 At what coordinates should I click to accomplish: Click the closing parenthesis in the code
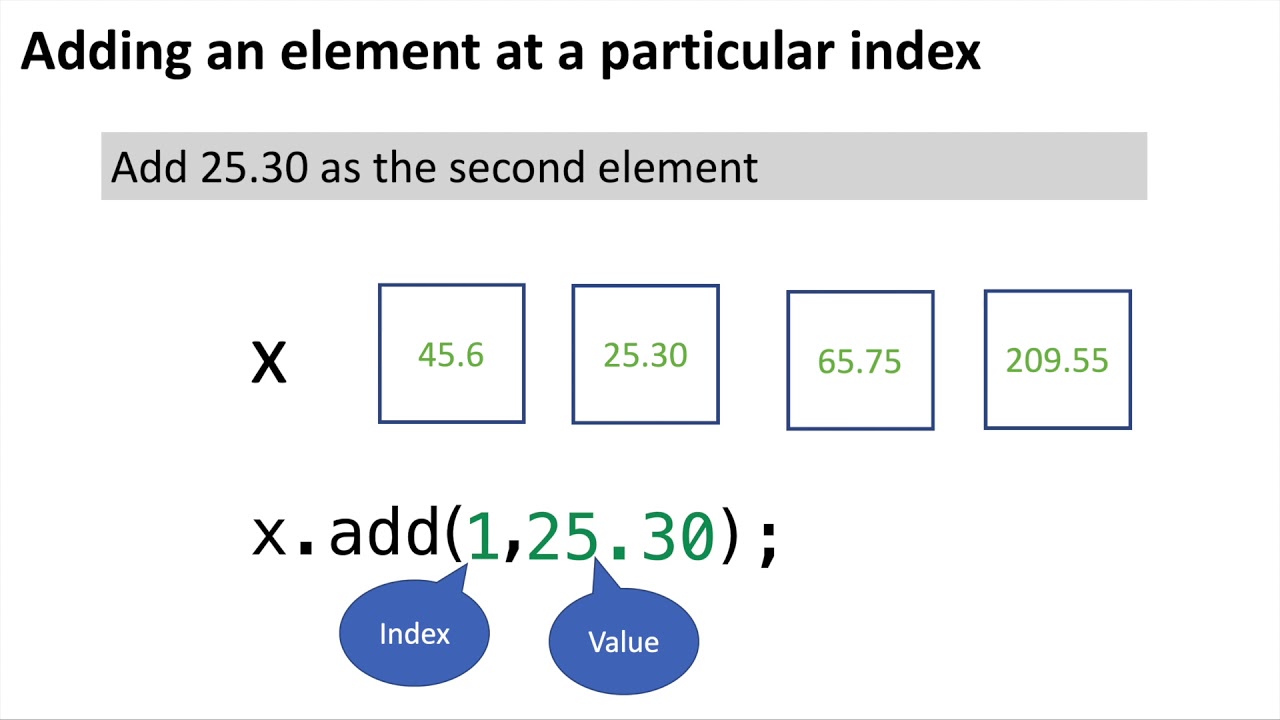click(730, 536)
